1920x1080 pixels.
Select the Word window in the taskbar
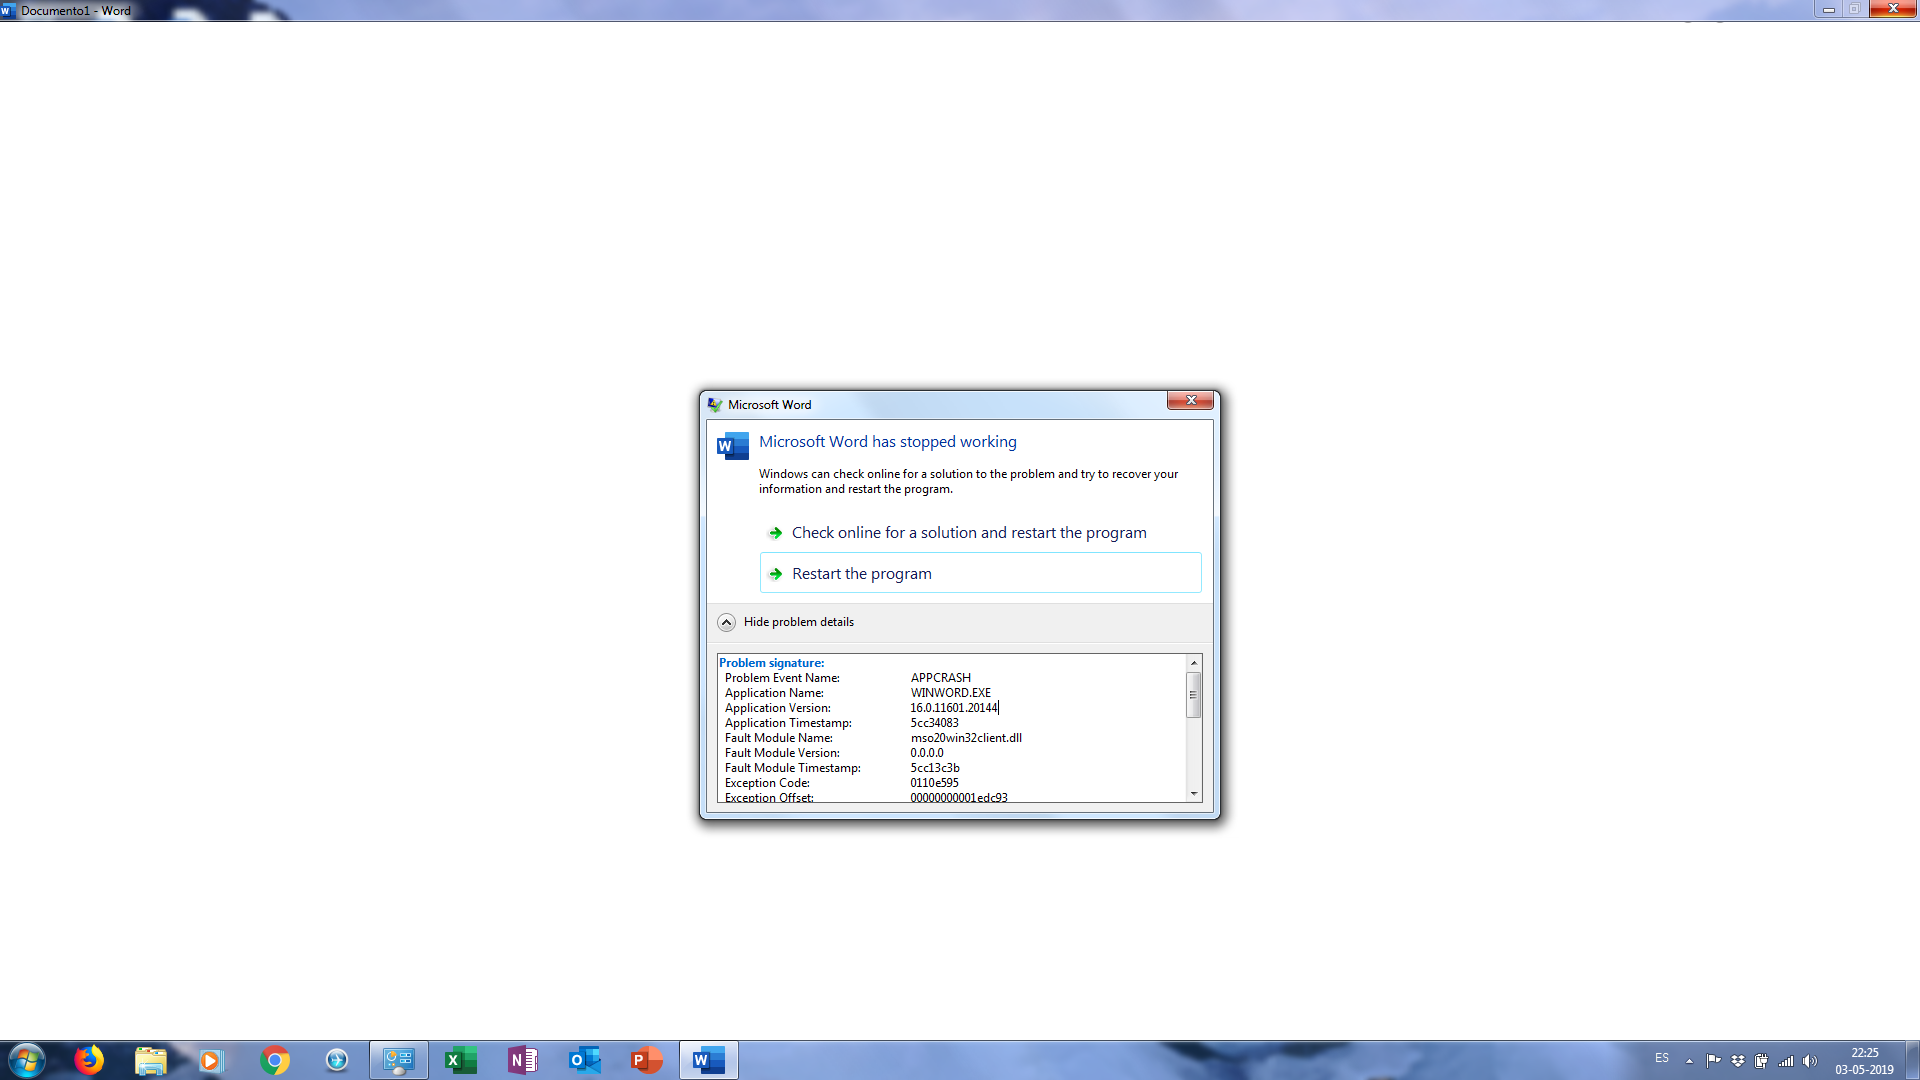709,1059
